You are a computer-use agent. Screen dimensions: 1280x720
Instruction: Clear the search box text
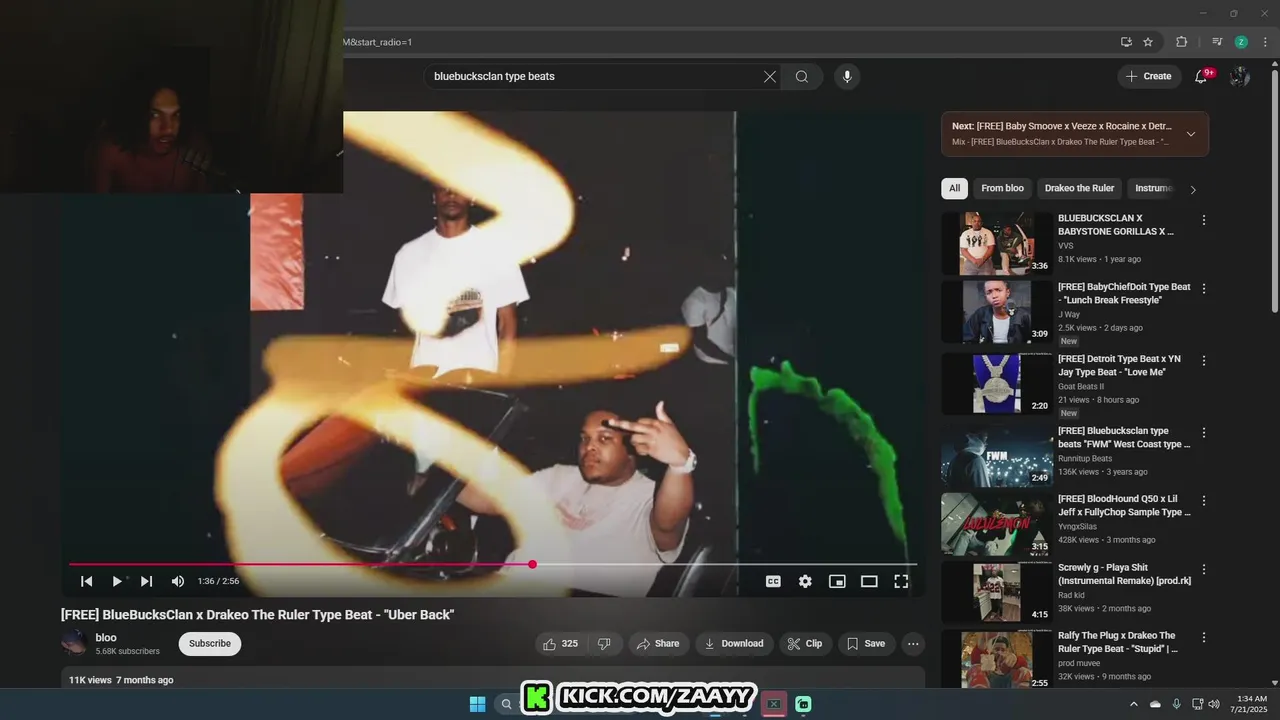(770, 77)
